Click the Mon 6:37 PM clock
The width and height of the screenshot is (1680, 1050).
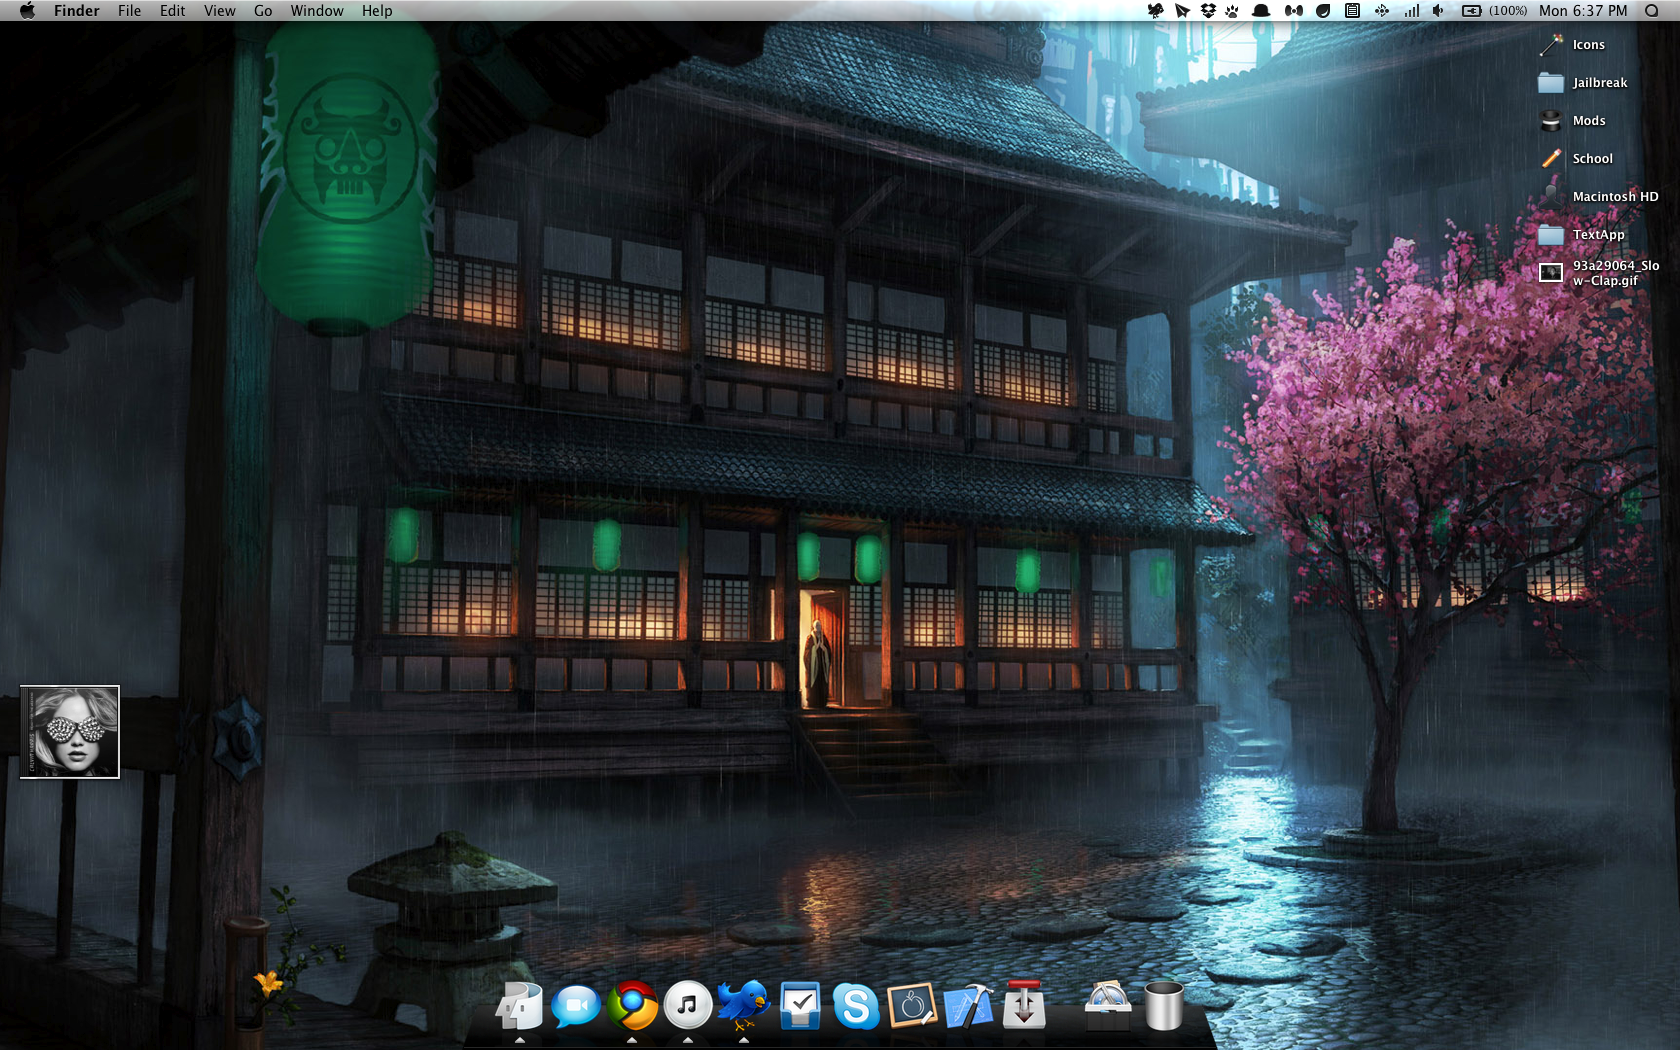1583,11
